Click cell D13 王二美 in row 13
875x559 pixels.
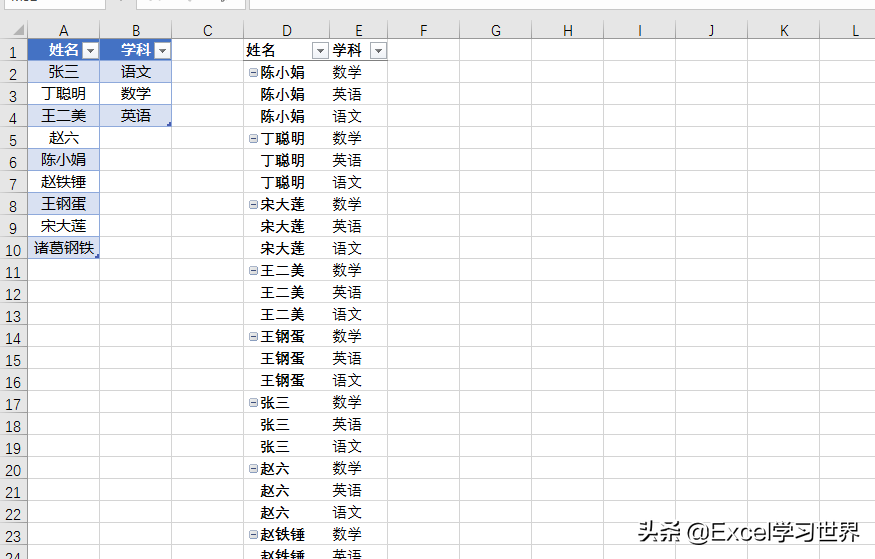286,315
